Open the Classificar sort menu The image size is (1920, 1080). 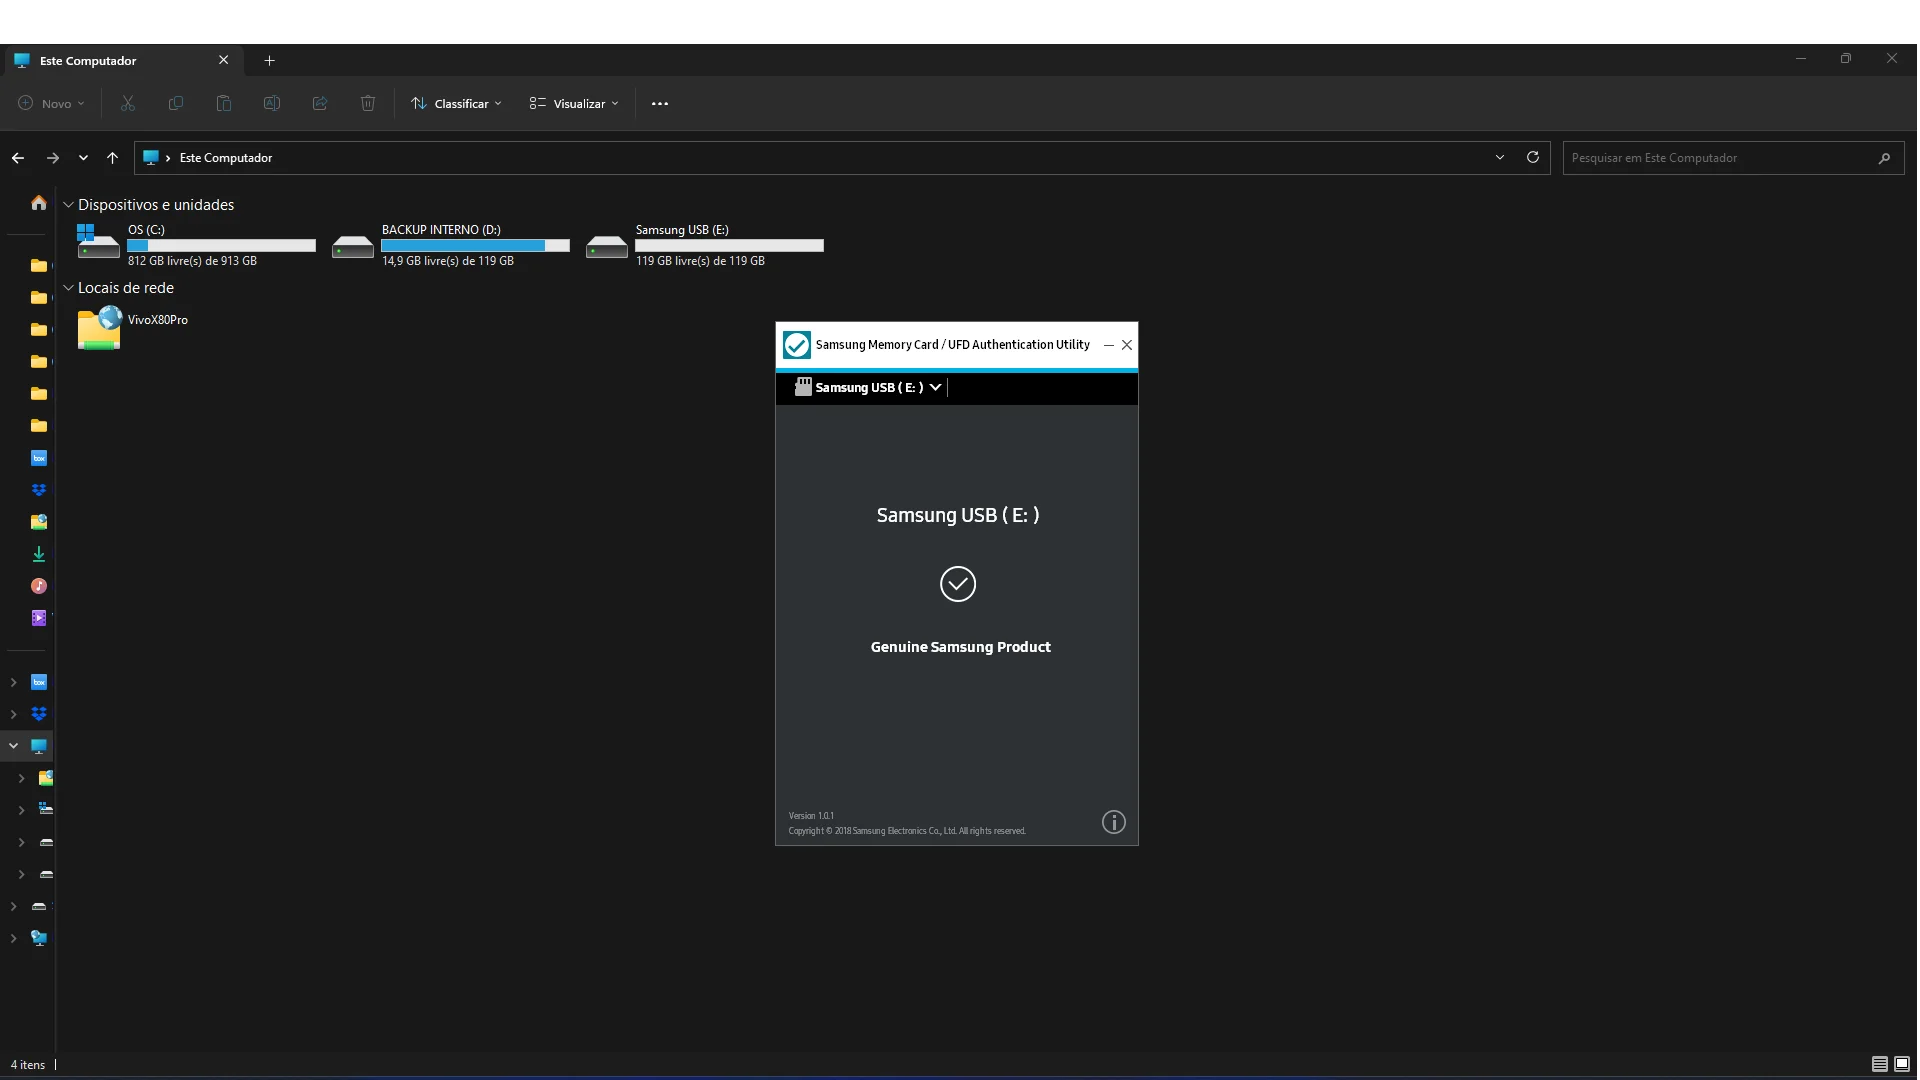pyautogui.click(x=457, y=103)
